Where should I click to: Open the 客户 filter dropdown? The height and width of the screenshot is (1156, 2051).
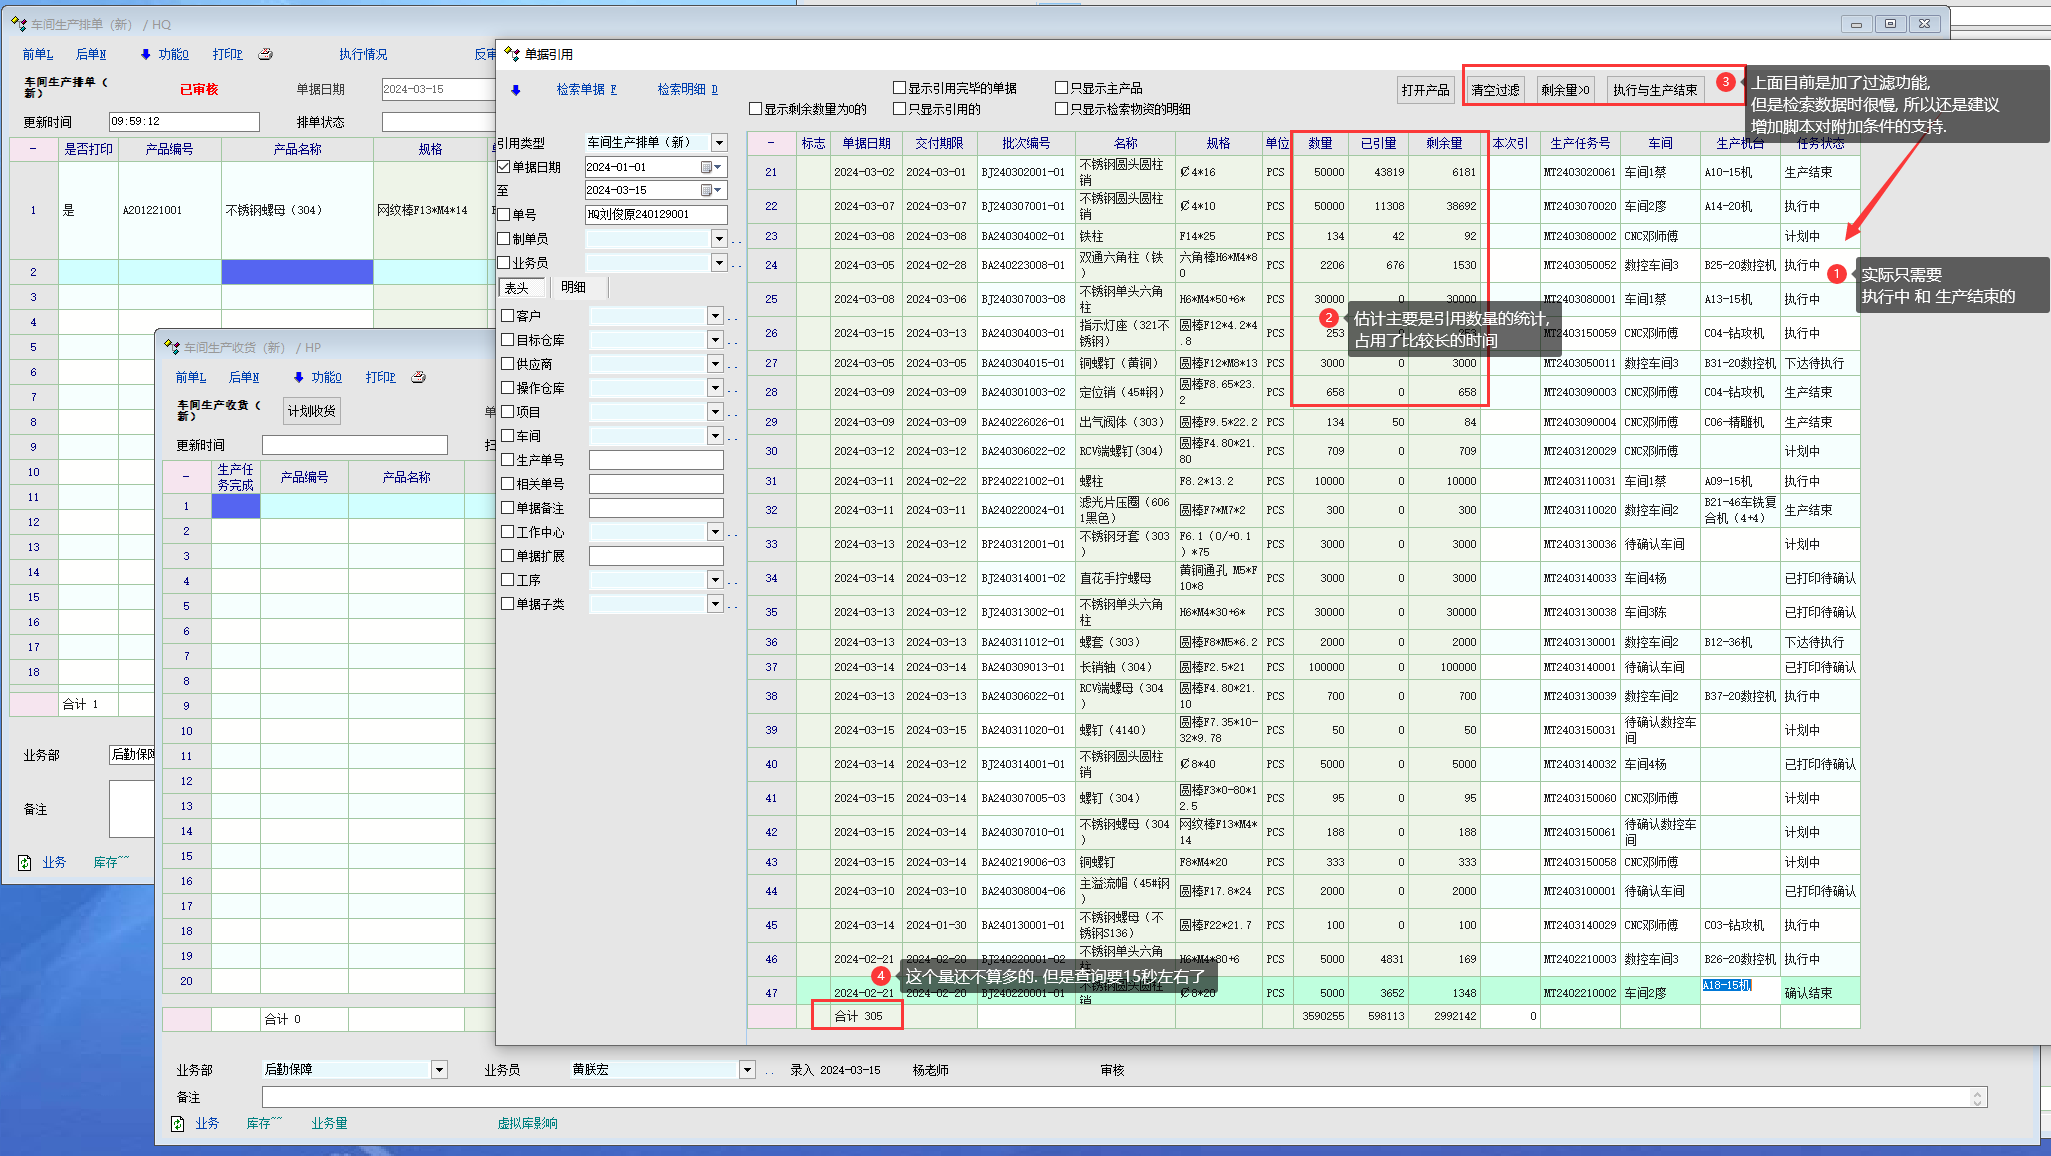715,316
